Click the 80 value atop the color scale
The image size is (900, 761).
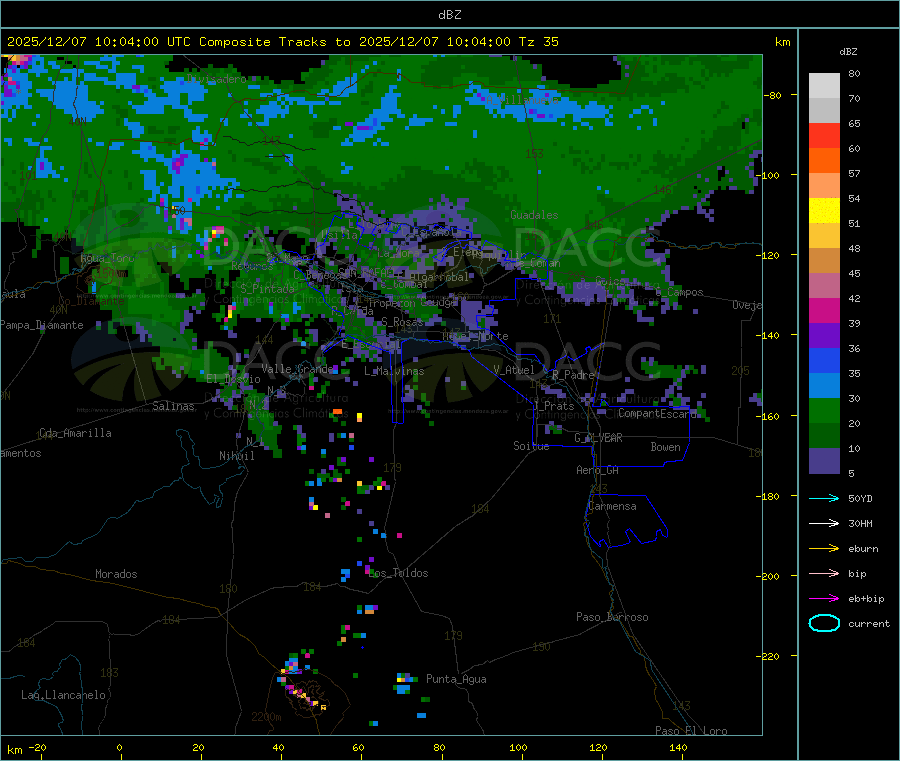854,73
